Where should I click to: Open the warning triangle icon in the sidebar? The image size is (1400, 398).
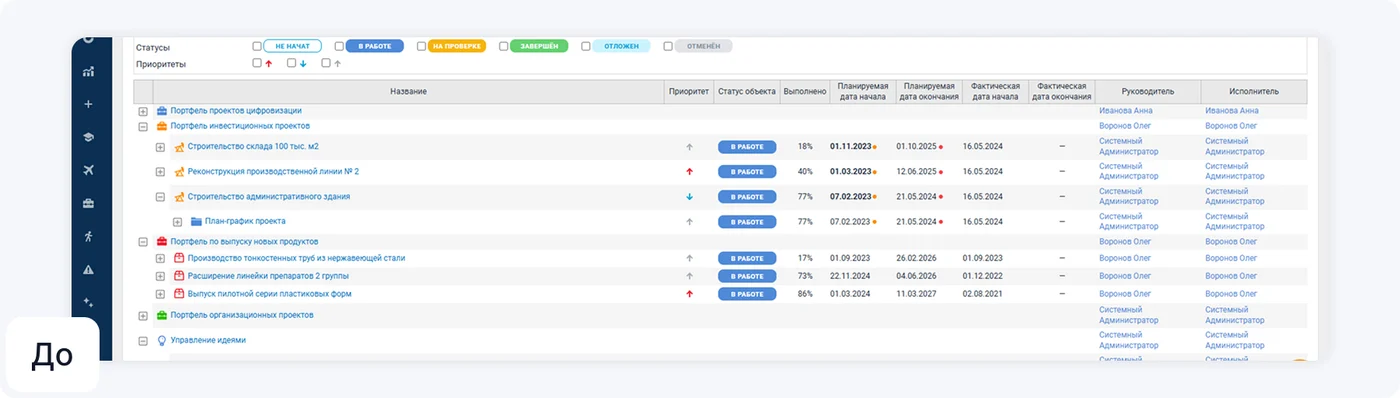(x=89, y=269)
